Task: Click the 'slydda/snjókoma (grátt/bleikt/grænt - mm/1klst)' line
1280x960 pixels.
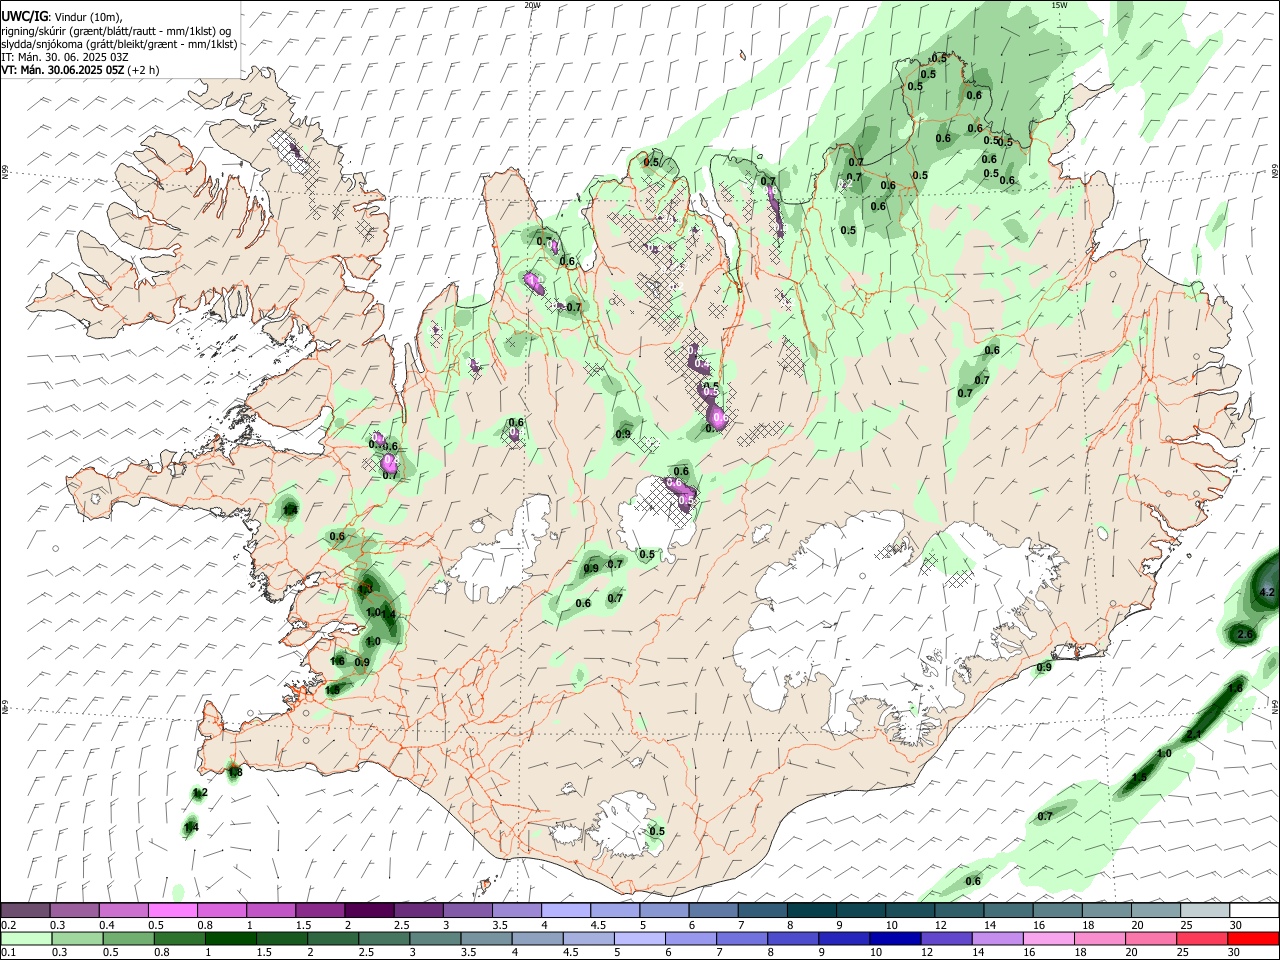Action: 119,44
